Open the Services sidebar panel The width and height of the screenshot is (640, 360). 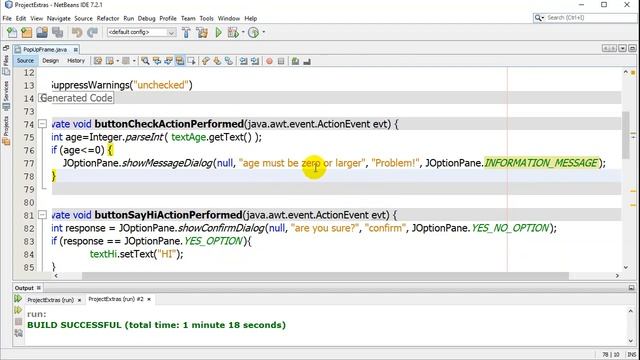click(x=6, y=95)
